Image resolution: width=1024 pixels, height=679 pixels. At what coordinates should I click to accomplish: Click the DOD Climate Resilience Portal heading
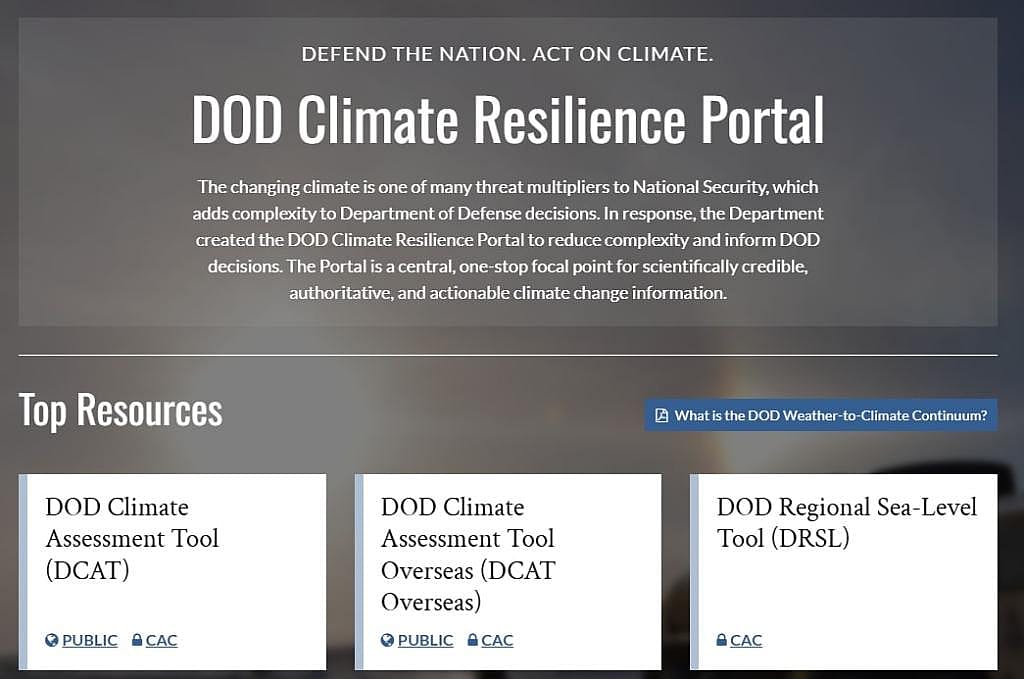click(x=507, y=119)
